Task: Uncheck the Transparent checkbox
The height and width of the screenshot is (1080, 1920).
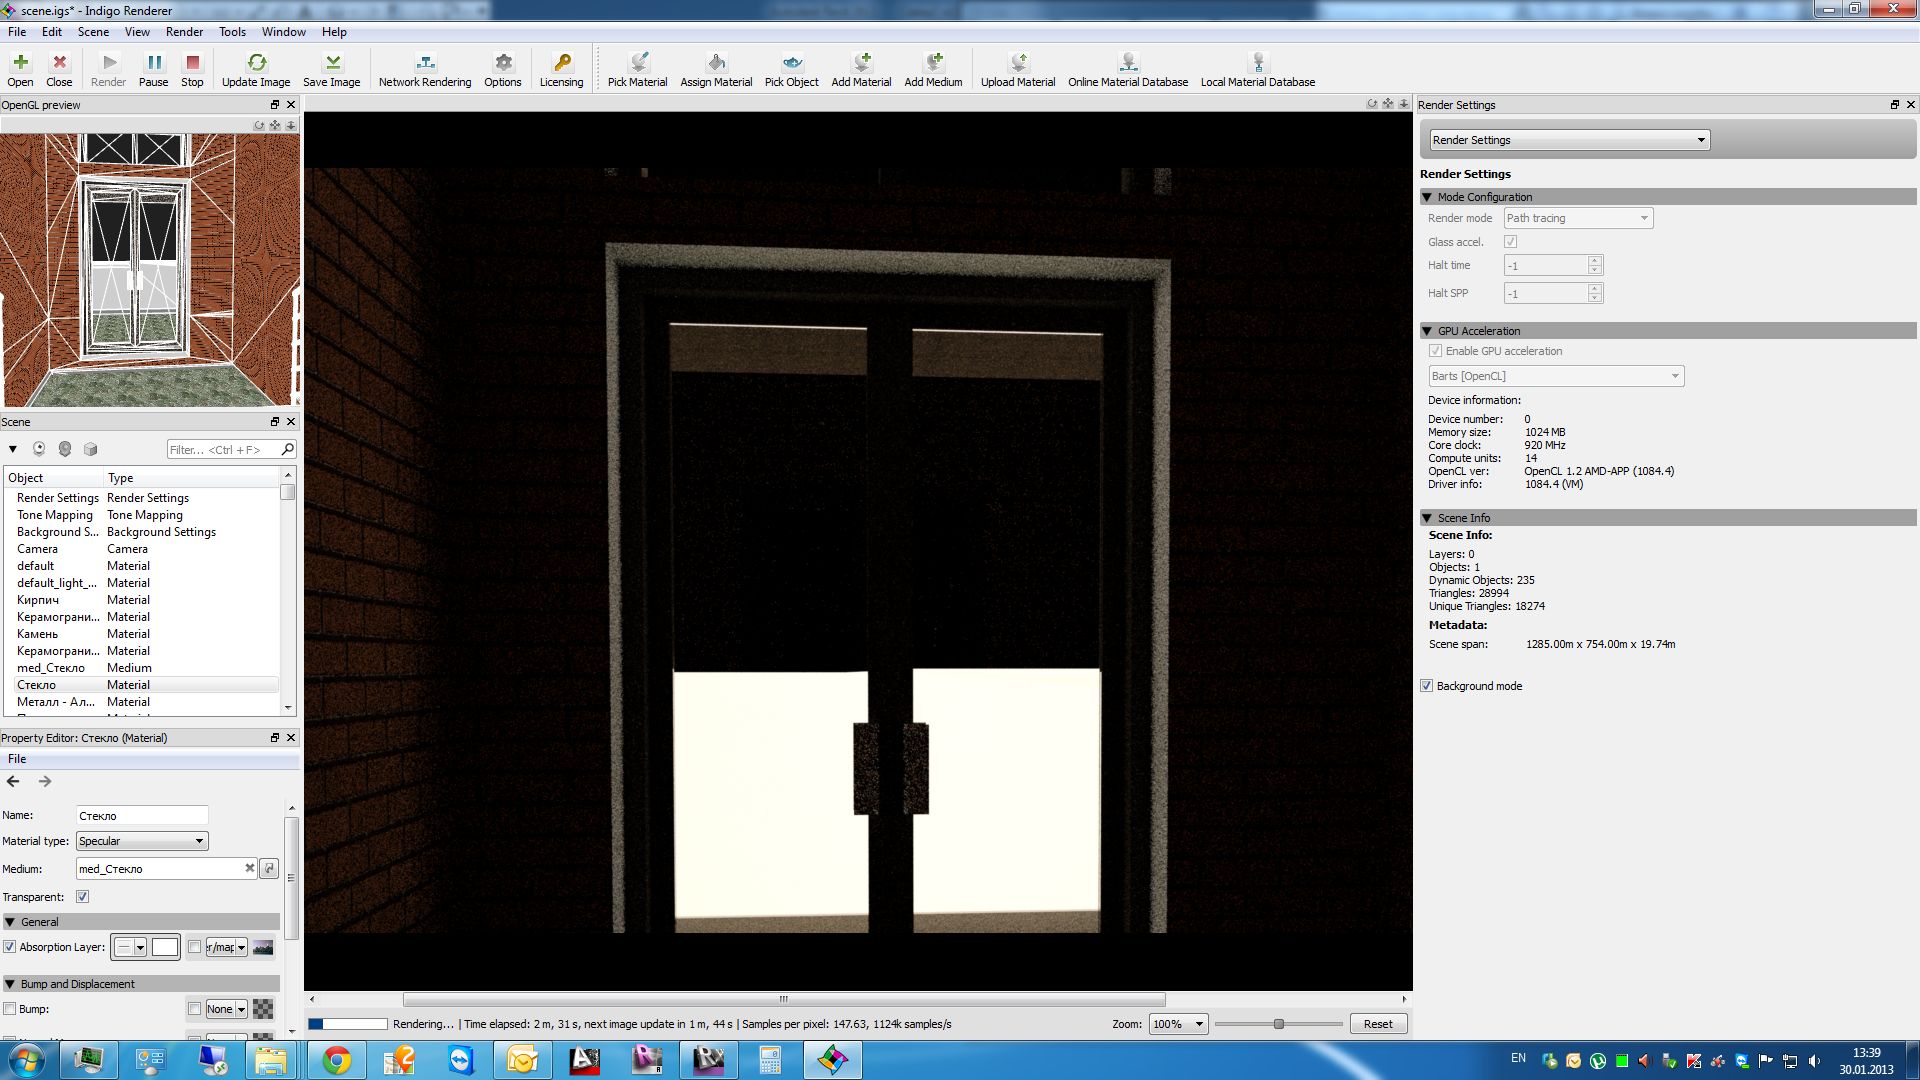Action: tap(83, 897)
